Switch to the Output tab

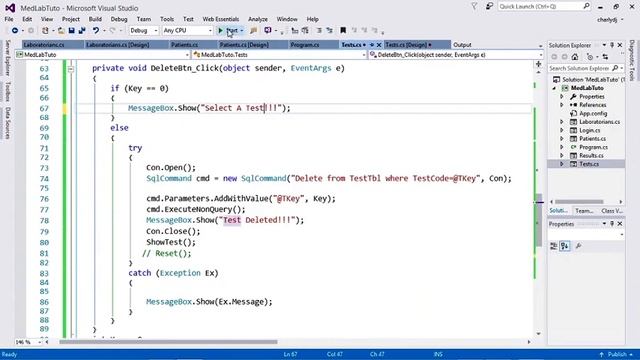pos(462,45)
